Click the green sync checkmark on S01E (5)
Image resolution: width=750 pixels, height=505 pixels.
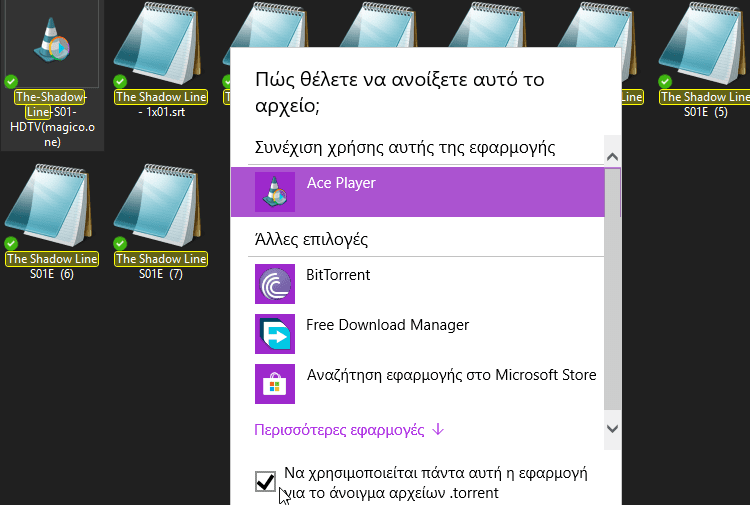(x=665, y=82)
